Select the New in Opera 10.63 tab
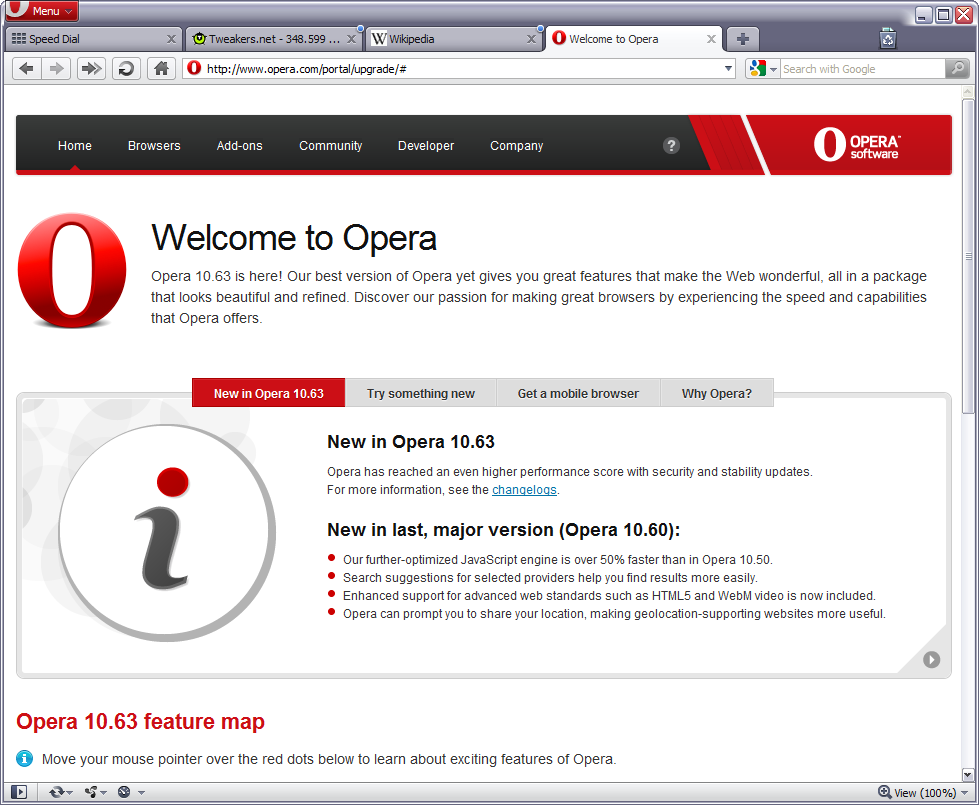This screenshot has height=805, width=979. click(x=268, y=393)
